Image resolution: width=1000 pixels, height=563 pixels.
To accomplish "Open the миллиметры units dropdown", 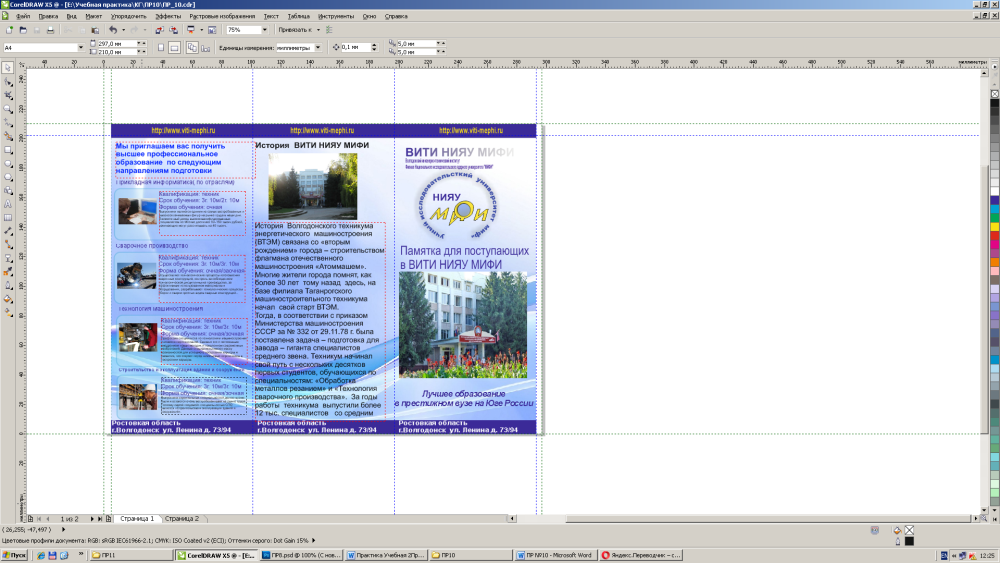I will click(318, 47).
